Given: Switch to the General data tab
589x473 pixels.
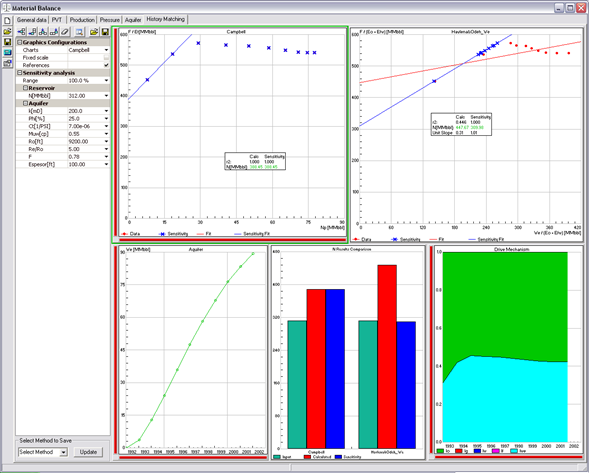Looking at the screenshot, I should click(x=32, y=20).
